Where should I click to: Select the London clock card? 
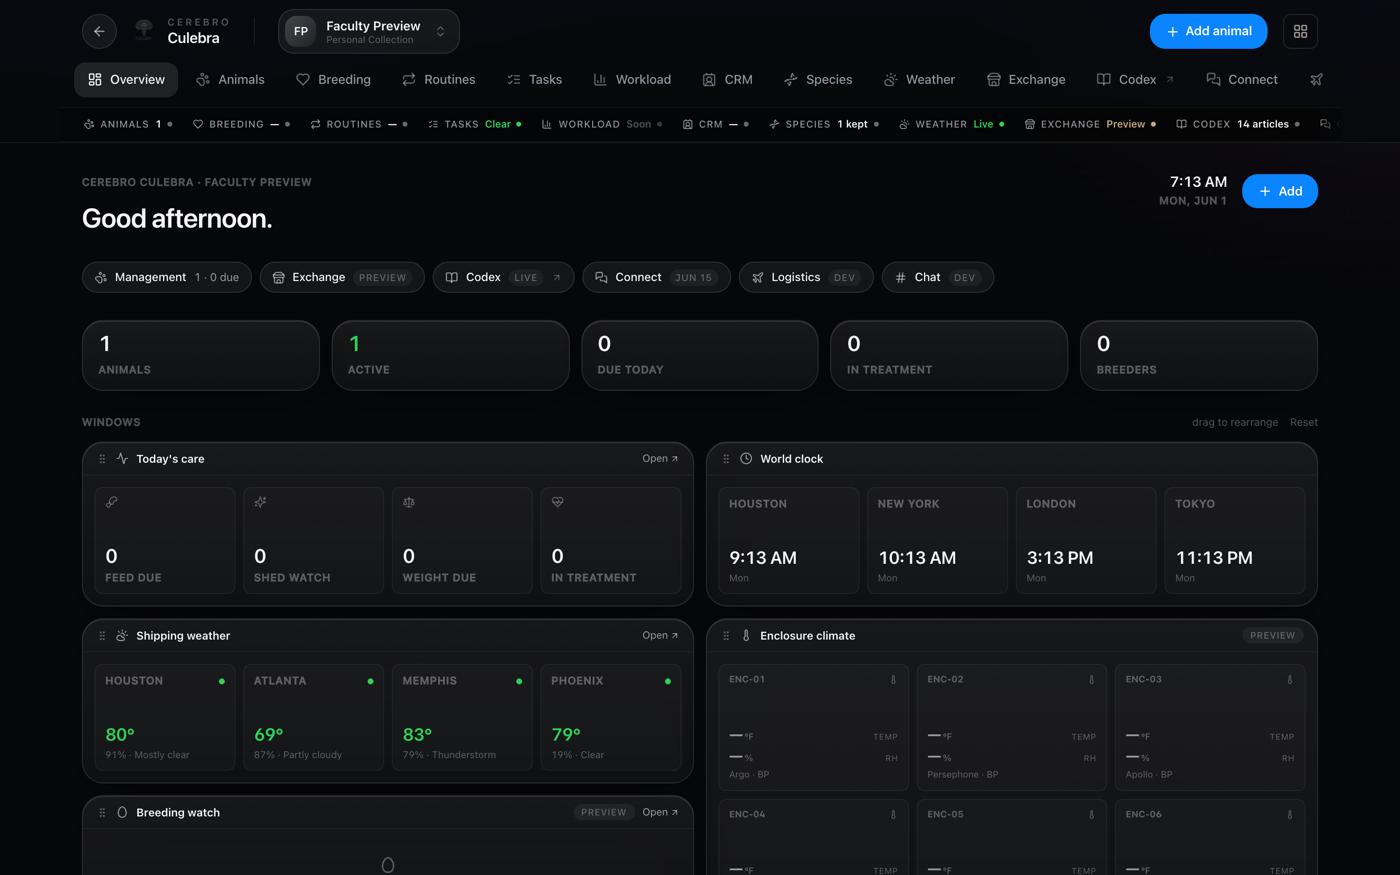tap(1086, 541)
